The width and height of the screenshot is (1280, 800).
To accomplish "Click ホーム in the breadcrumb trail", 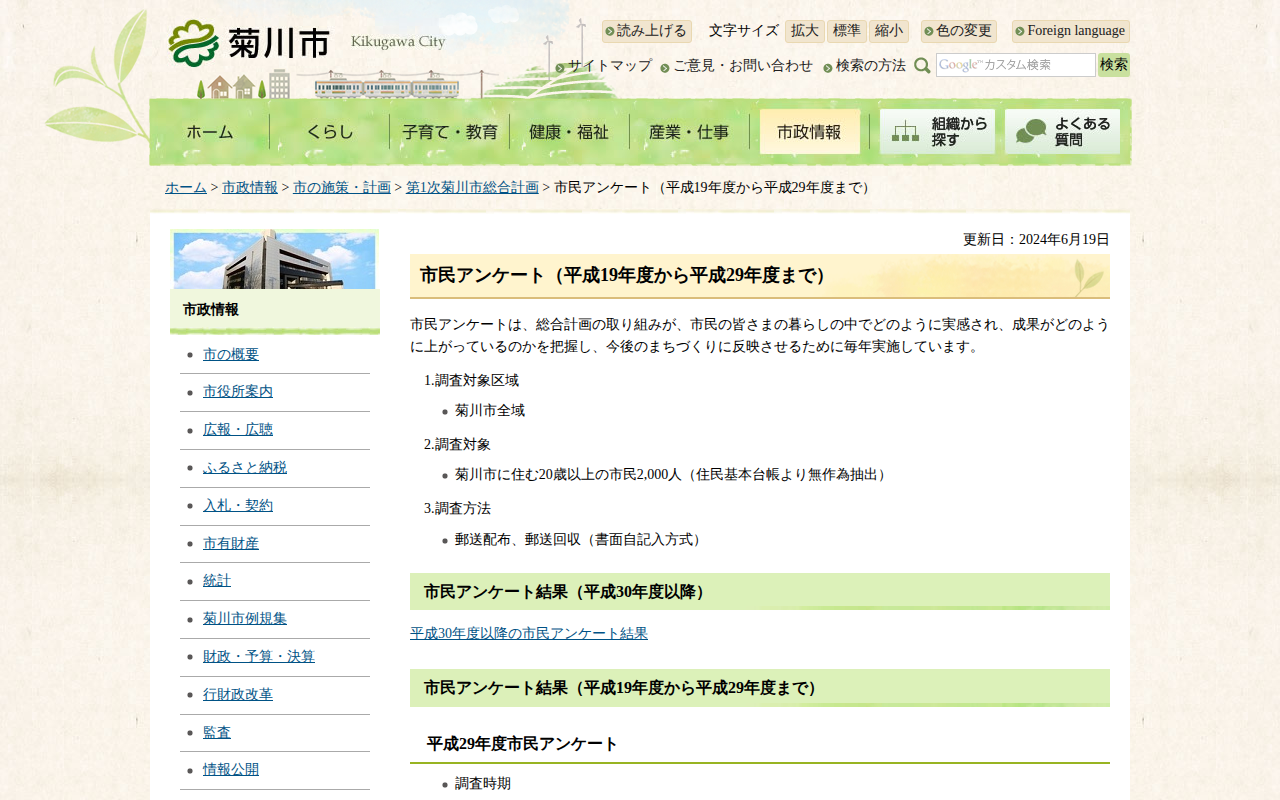I will [x=186, y=188].
